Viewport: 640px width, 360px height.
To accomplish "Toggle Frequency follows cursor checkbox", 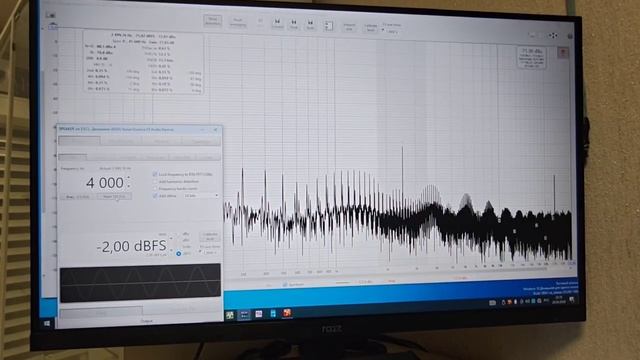I will pyautogui.click(x=155, y=189).
